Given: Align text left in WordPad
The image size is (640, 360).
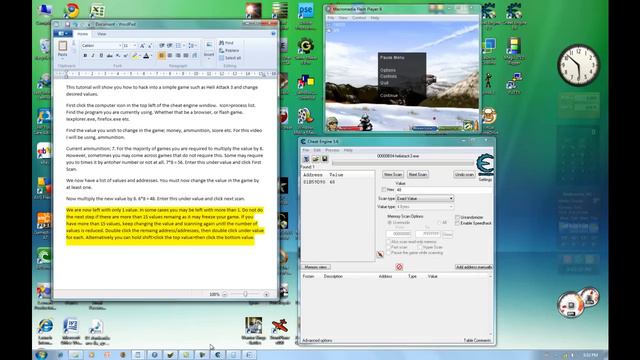Looking at the screenshot, I should 162,56.
